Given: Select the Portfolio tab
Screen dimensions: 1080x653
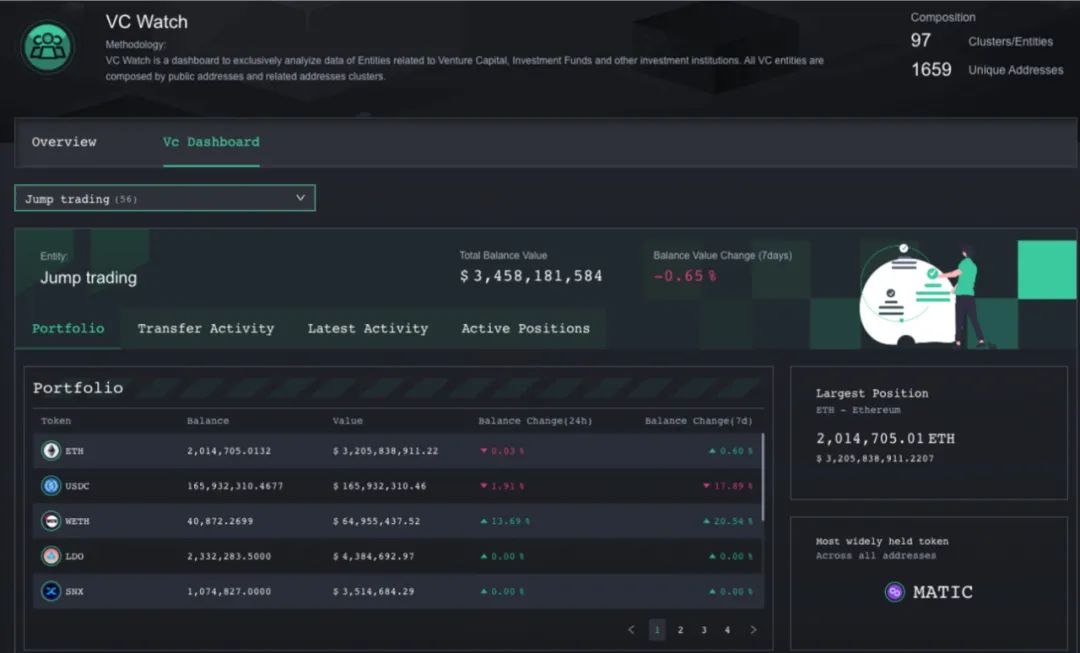Looking at the screenshot, I should pos(68,328).
